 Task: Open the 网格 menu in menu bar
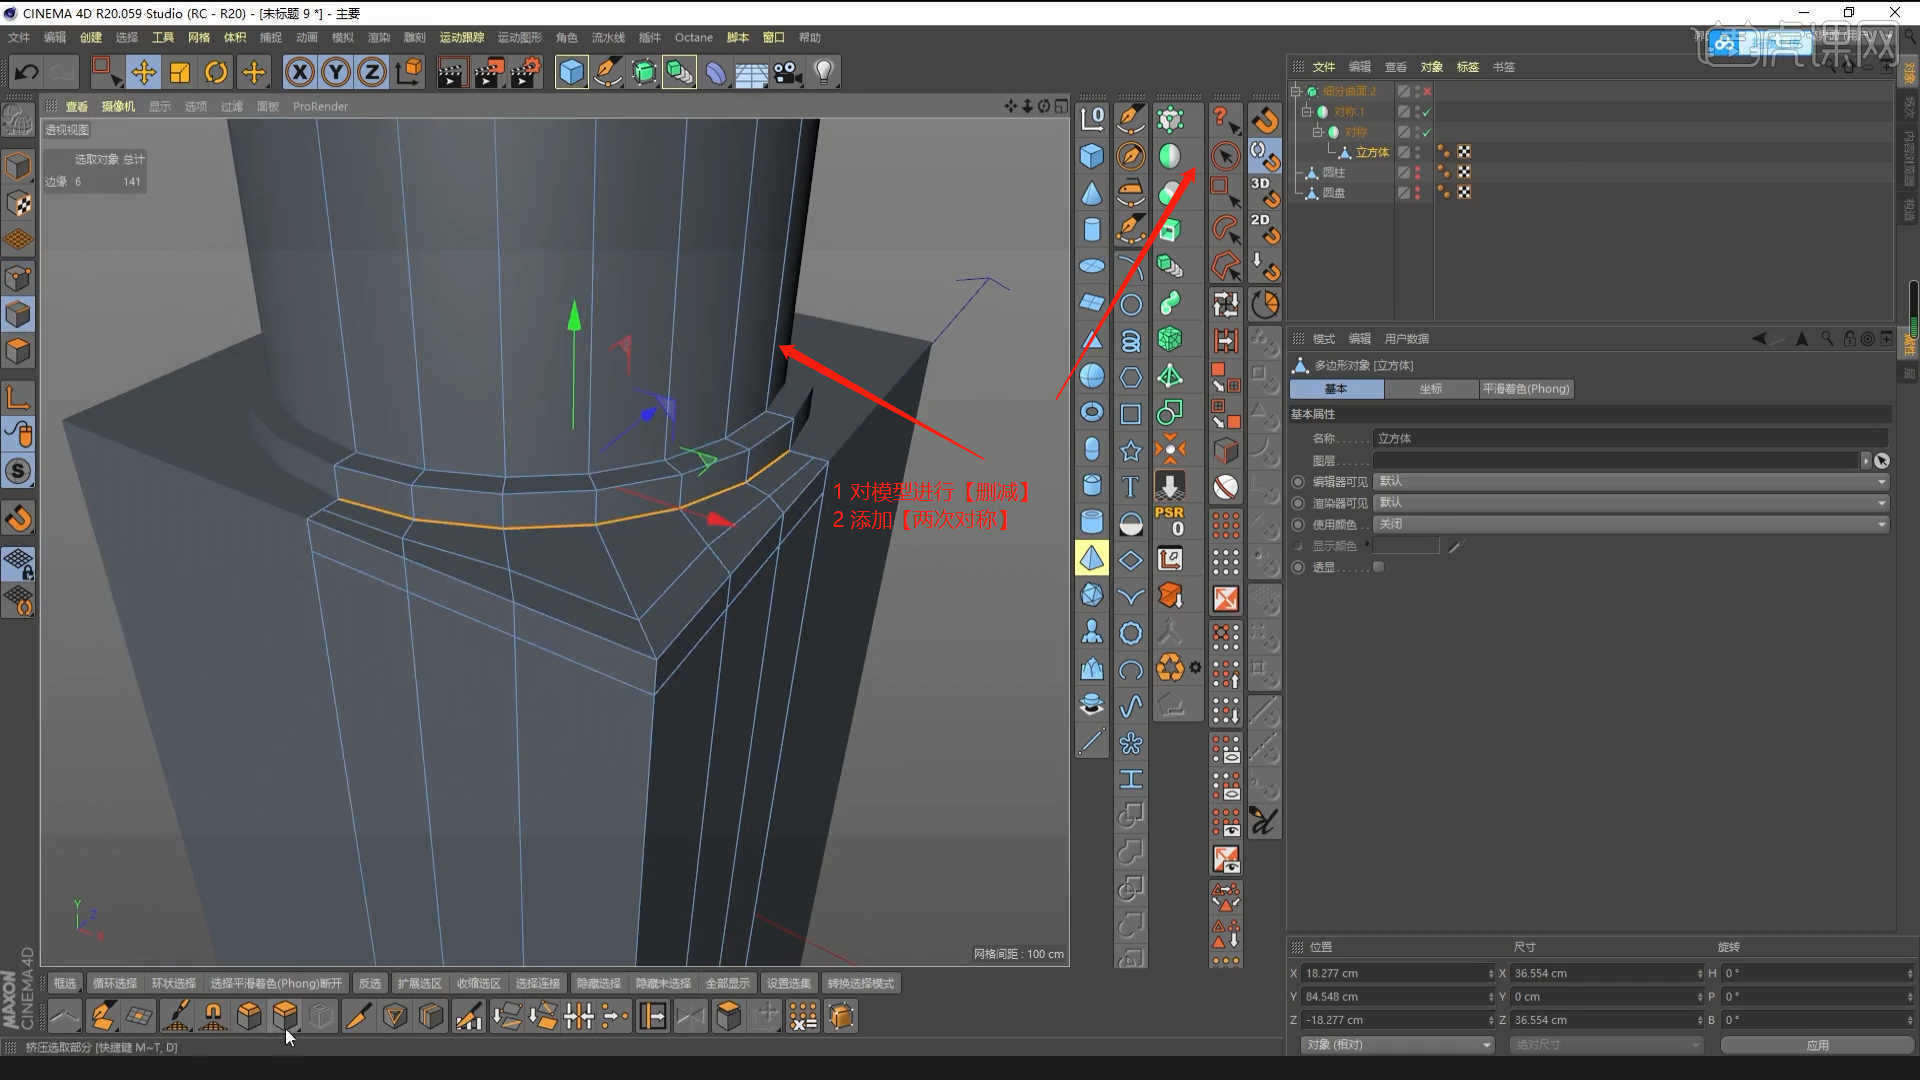coord(199,37)
